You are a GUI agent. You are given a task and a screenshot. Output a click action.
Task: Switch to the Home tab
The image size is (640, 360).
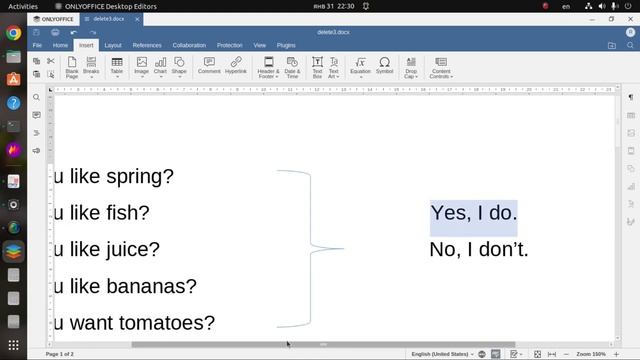(x=60, y=45)
